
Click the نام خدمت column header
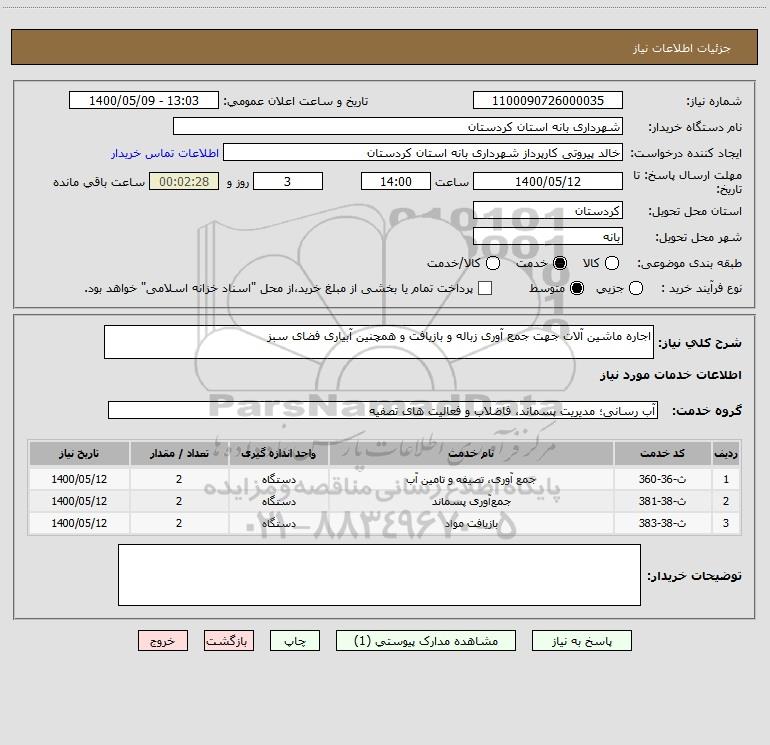471,453
